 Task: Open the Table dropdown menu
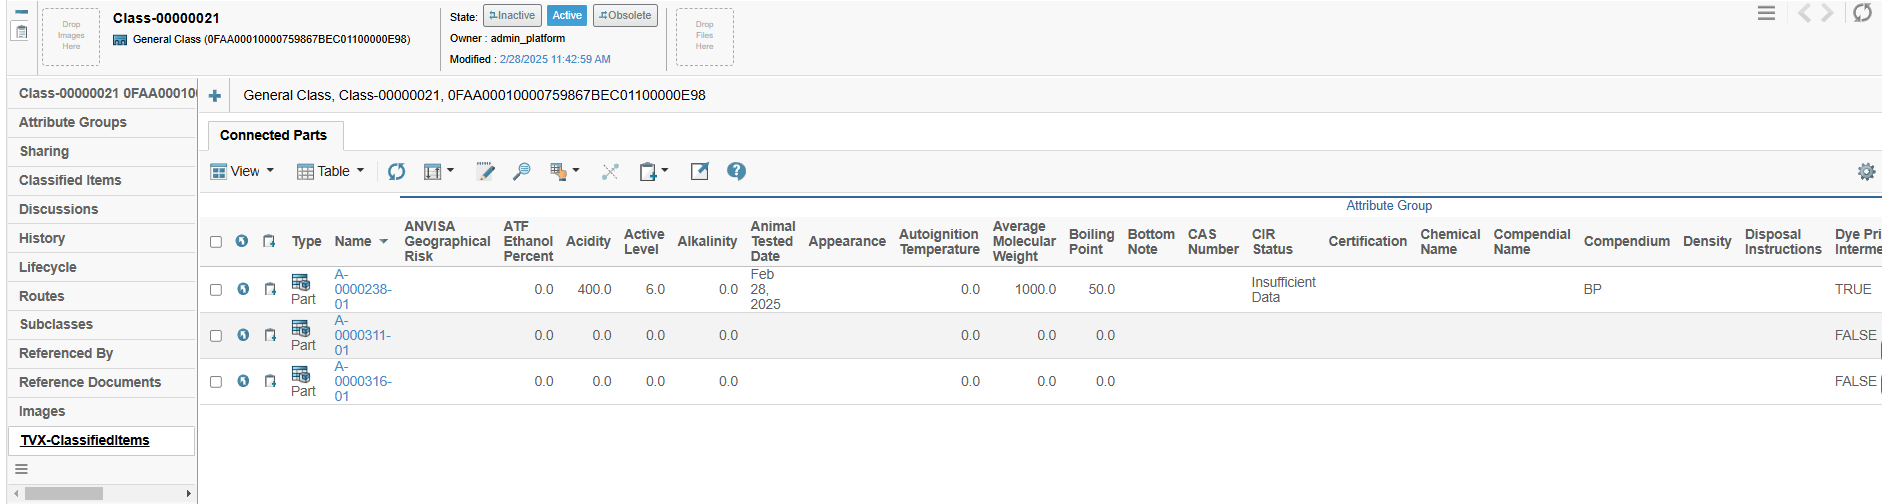coord(331,172)
